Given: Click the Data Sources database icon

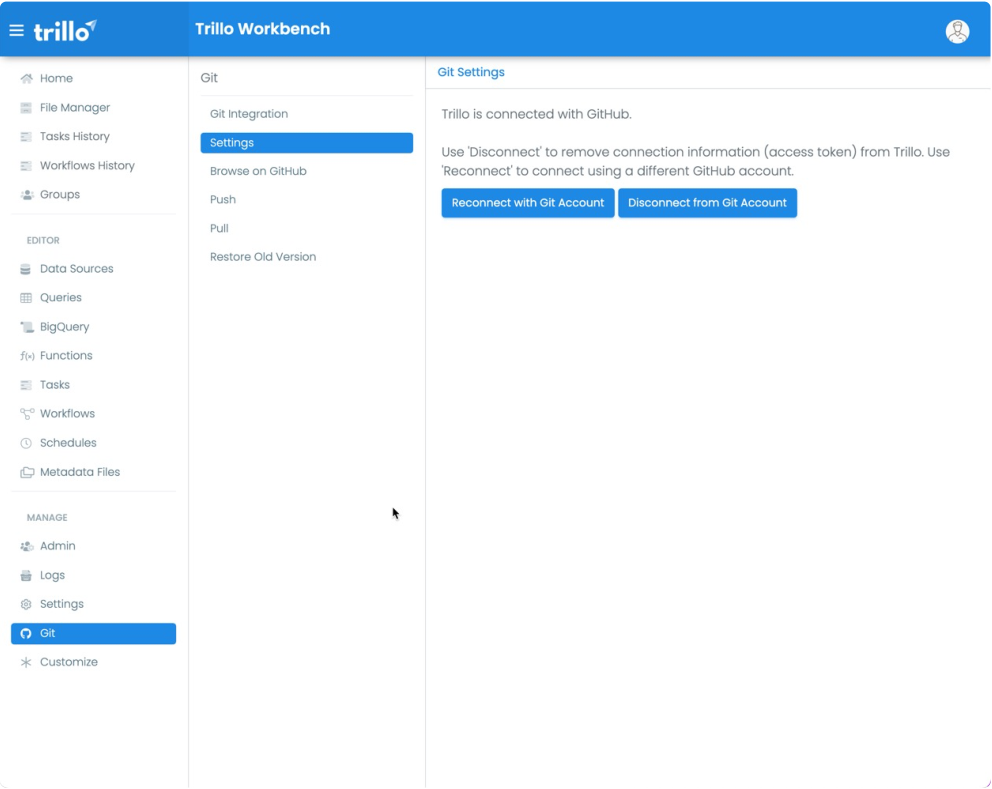Looking at the screenshot, I should (x=25, y=269).
